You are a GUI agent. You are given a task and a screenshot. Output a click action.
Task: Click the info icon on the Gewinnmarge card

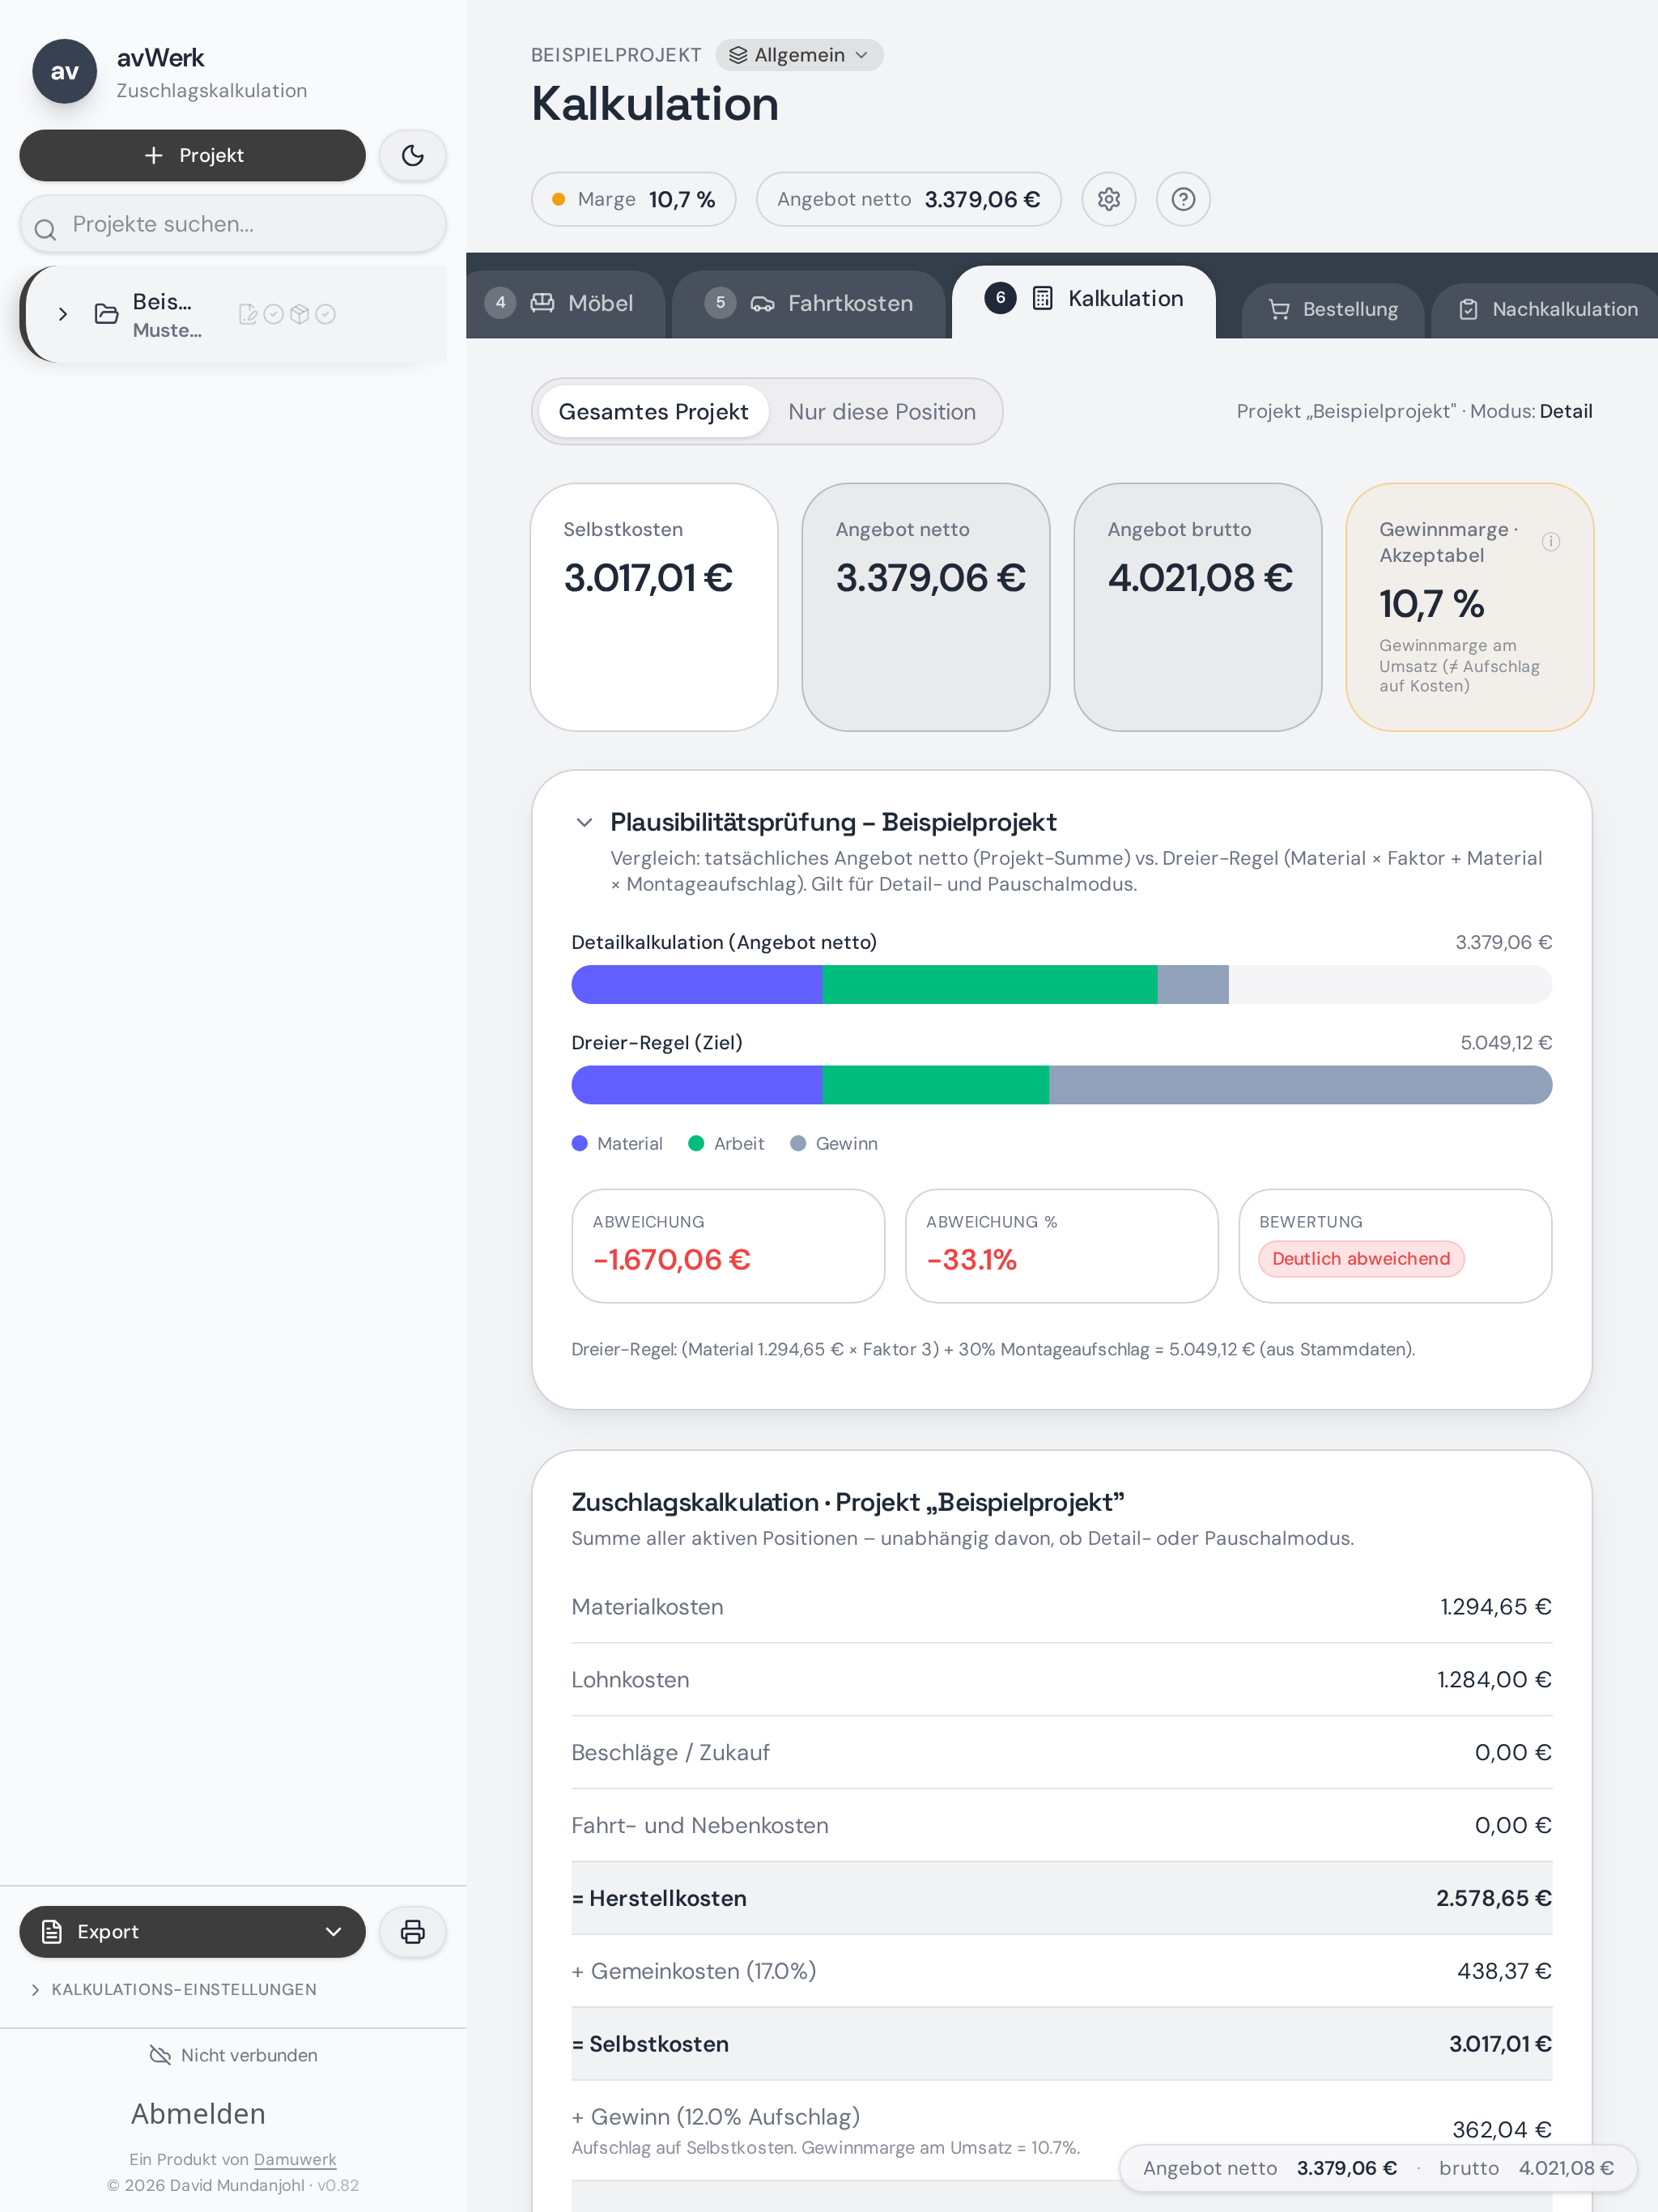(x=1551, y=541)
